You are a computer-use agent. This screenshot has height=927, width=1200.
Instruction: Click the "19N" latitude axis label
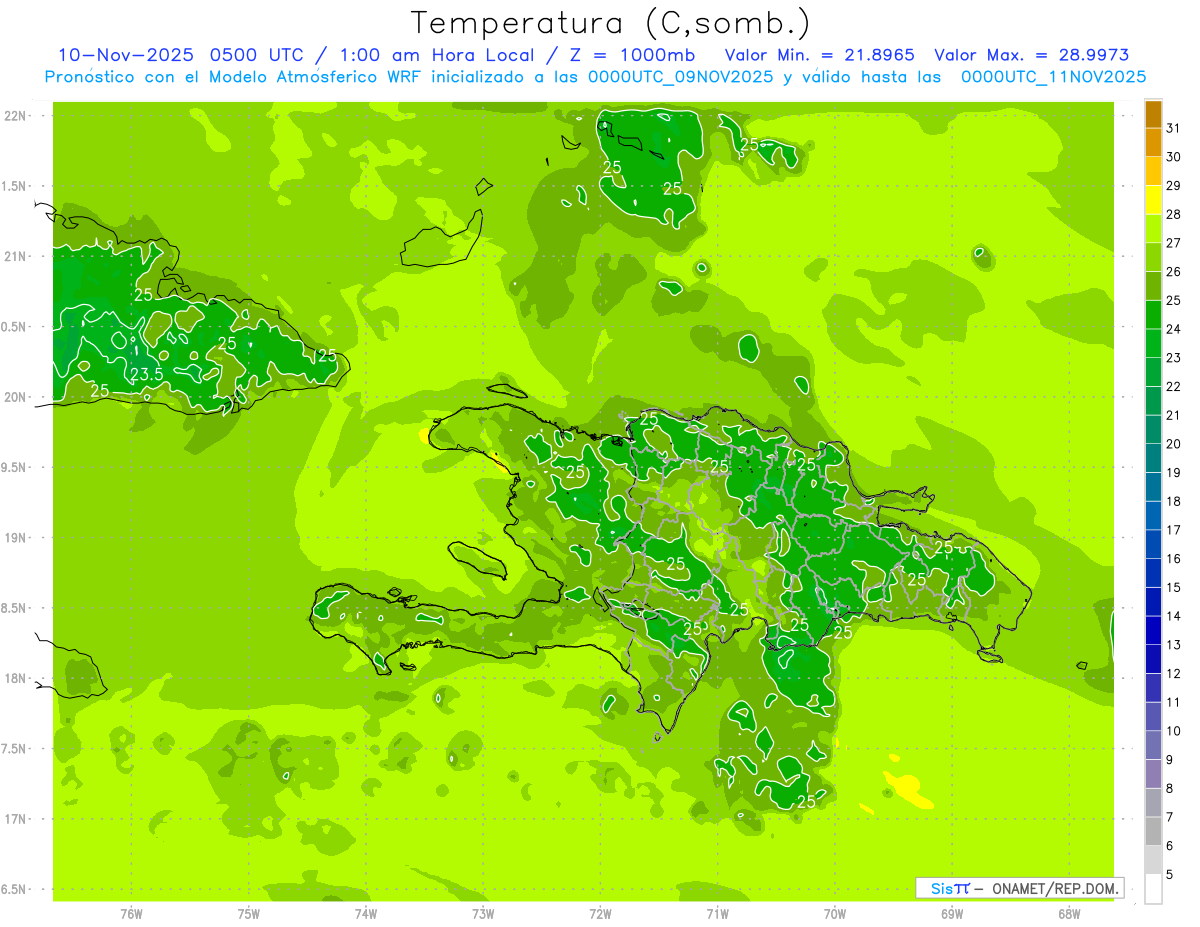coord(17,538)
